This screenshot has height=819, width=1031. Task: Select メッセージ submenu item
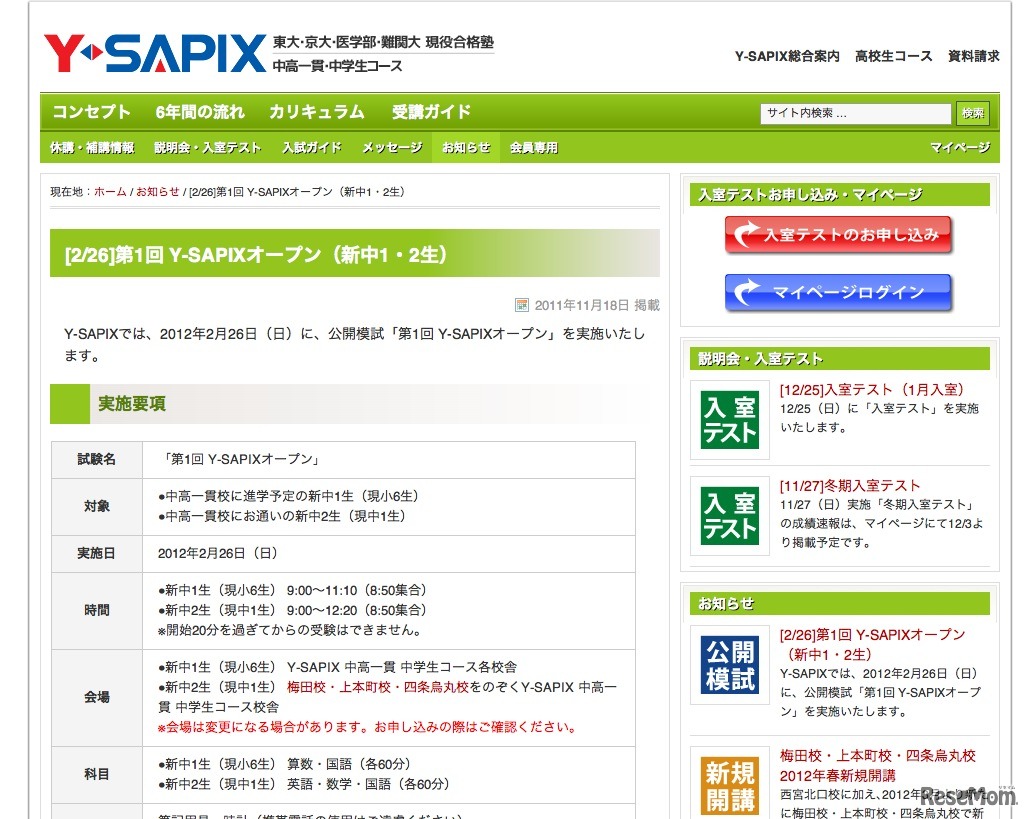393,148
